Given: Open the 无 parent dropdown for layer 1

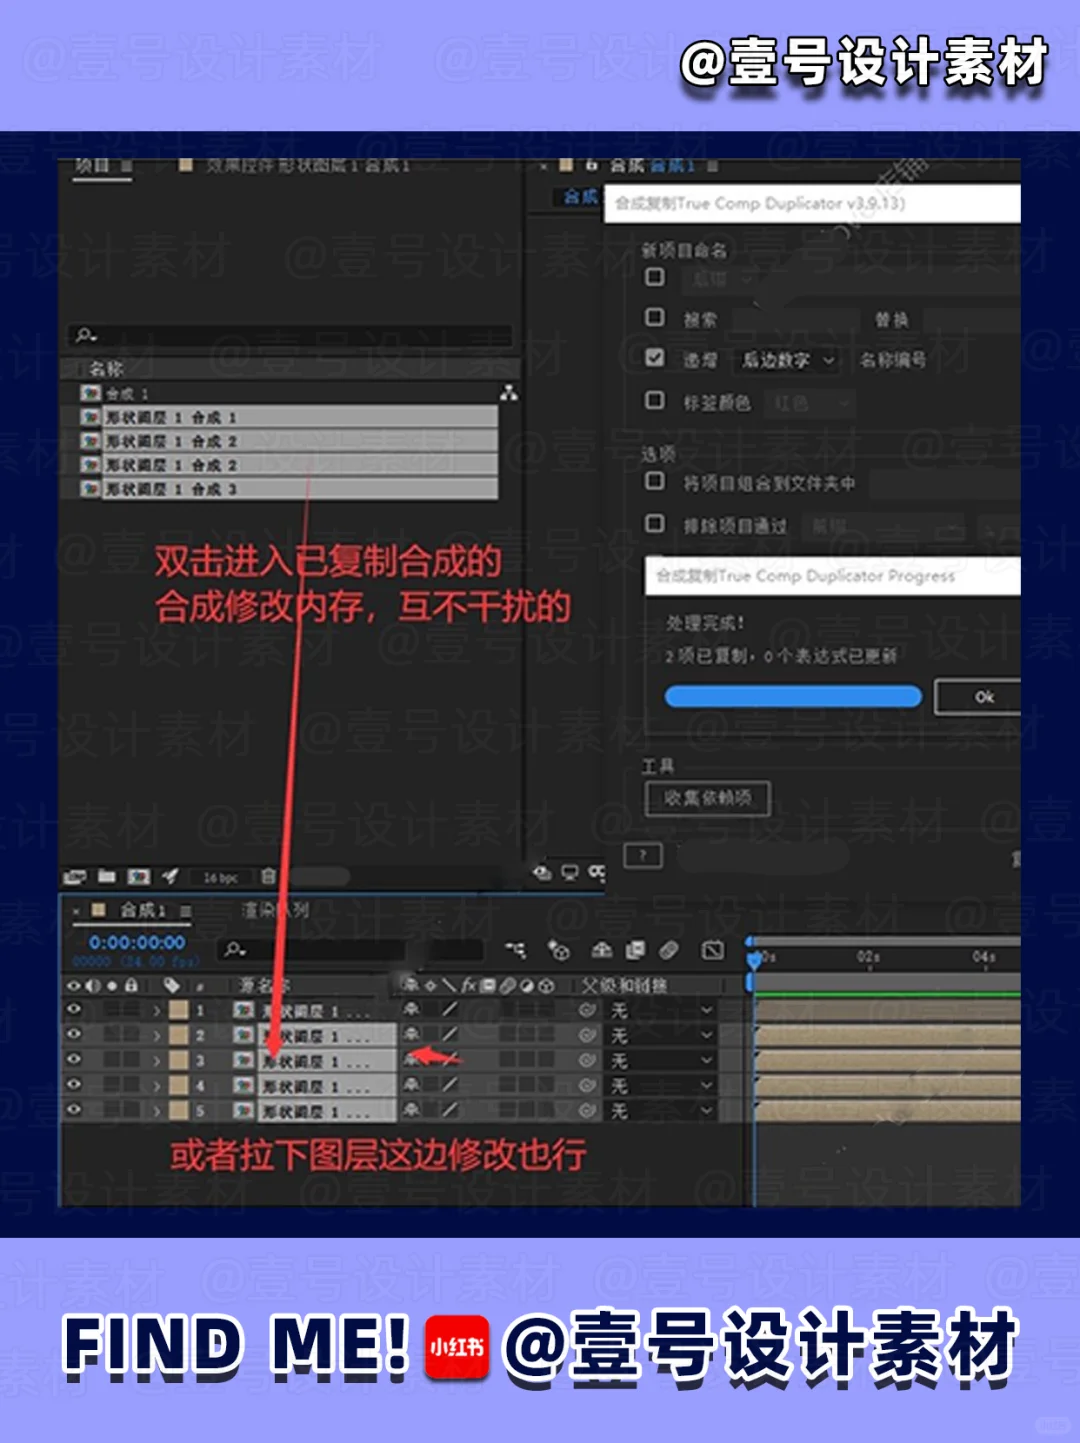Looking at the screenshot, I should click(705, 1009).
